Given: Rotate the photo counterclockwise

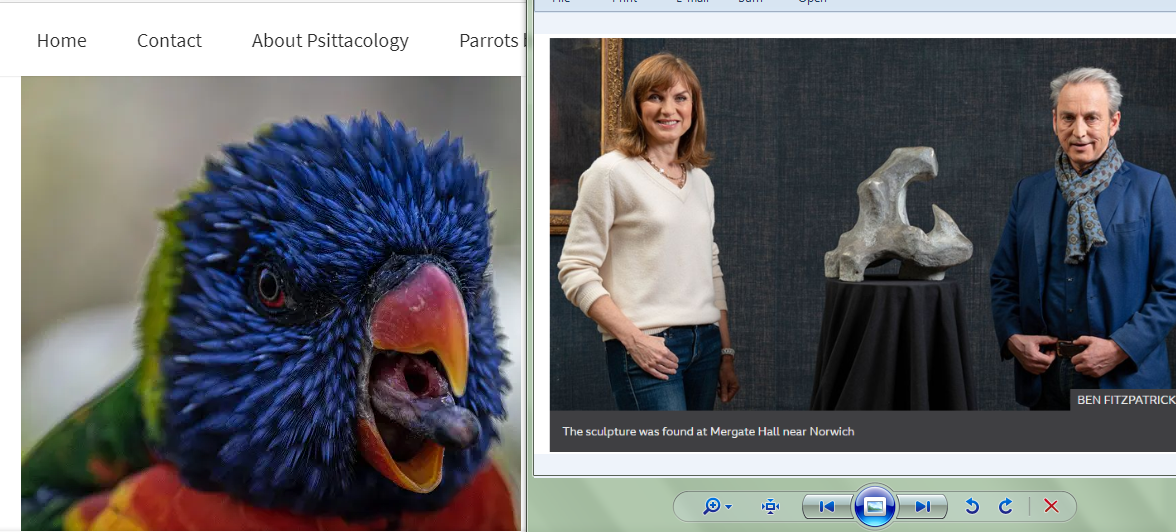Looking at the screenshot, I should (x=972, y=506).
